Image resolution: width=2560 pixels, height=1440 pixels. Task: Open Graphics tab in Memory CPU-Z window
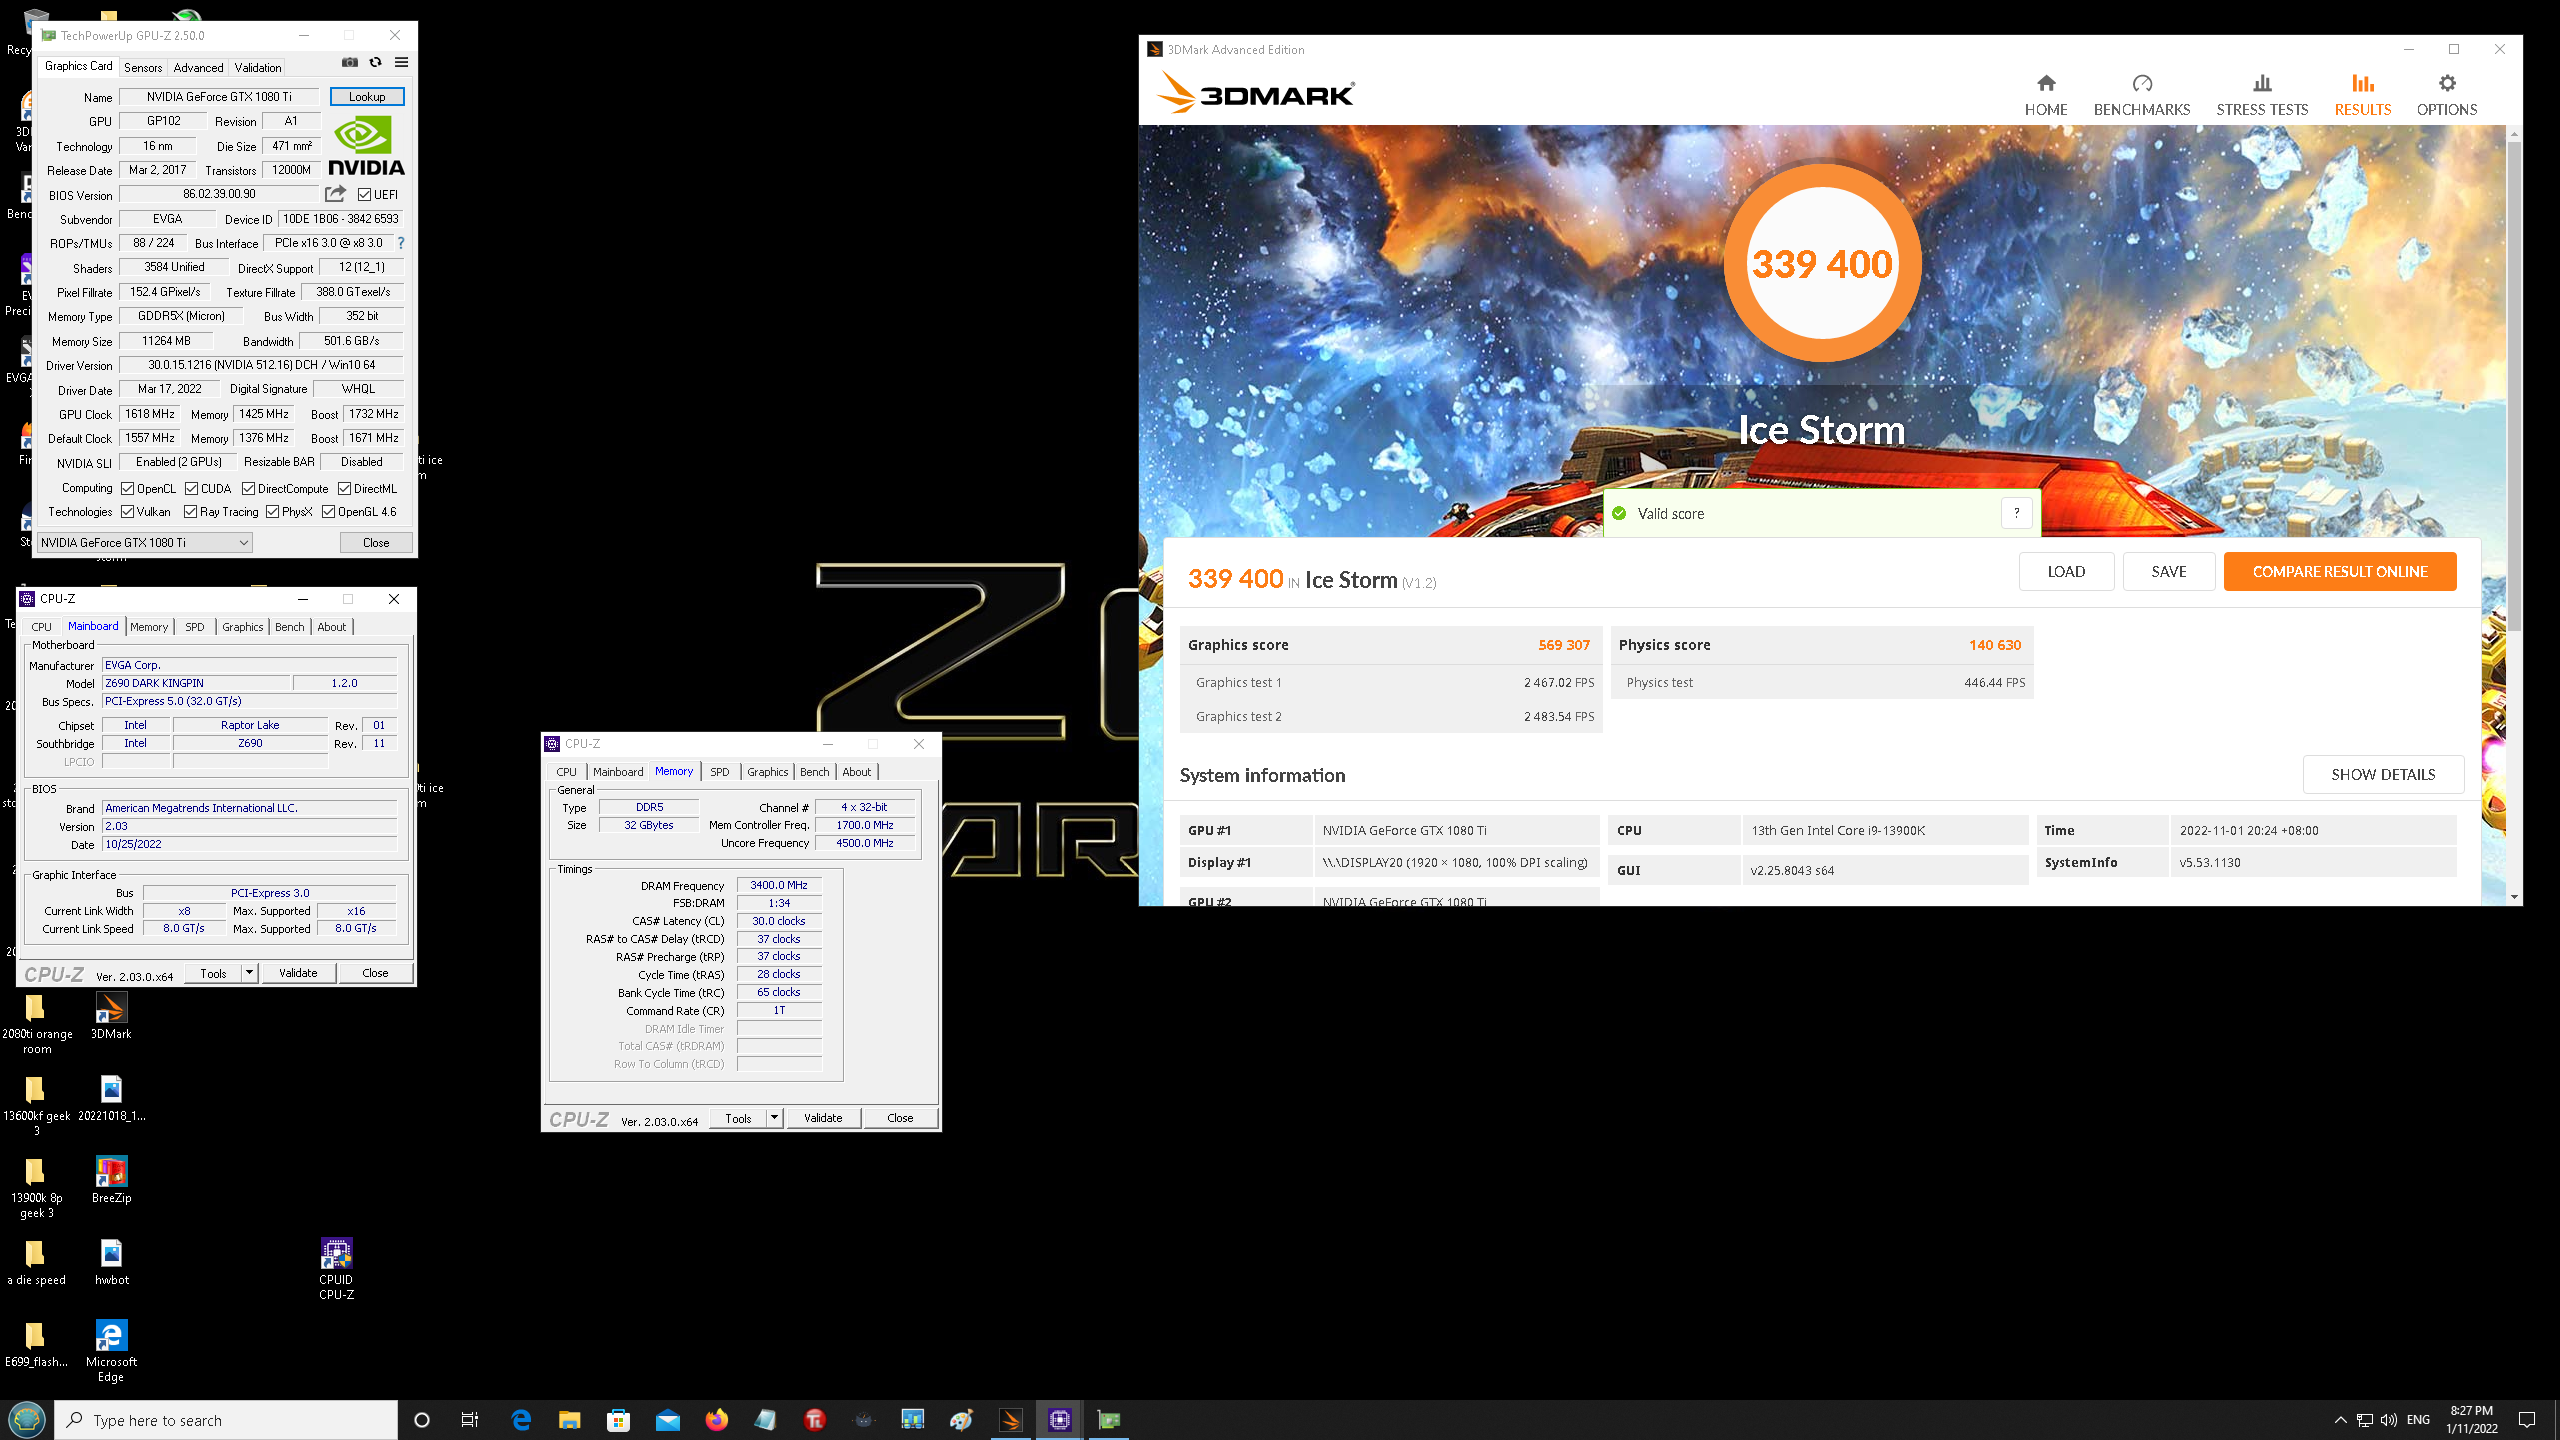point(768,772)
